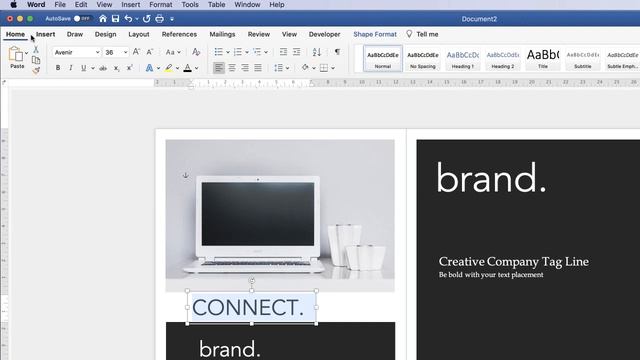Click the Home icon in title bar
The height and width of the screenshot is (360, 640).
click(x=103, y=19)
